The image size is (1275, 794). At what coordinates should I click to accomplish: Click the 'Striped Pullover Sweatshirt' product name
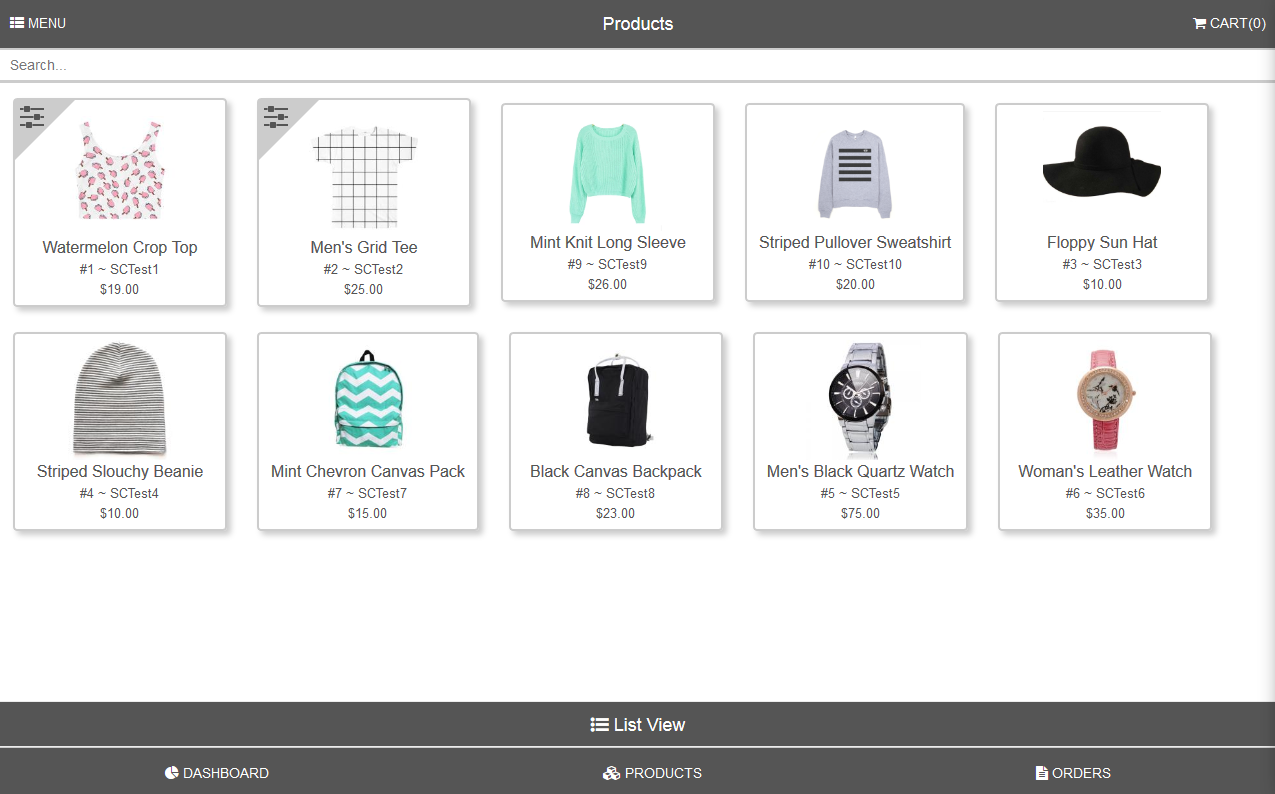tap(855, 242)
